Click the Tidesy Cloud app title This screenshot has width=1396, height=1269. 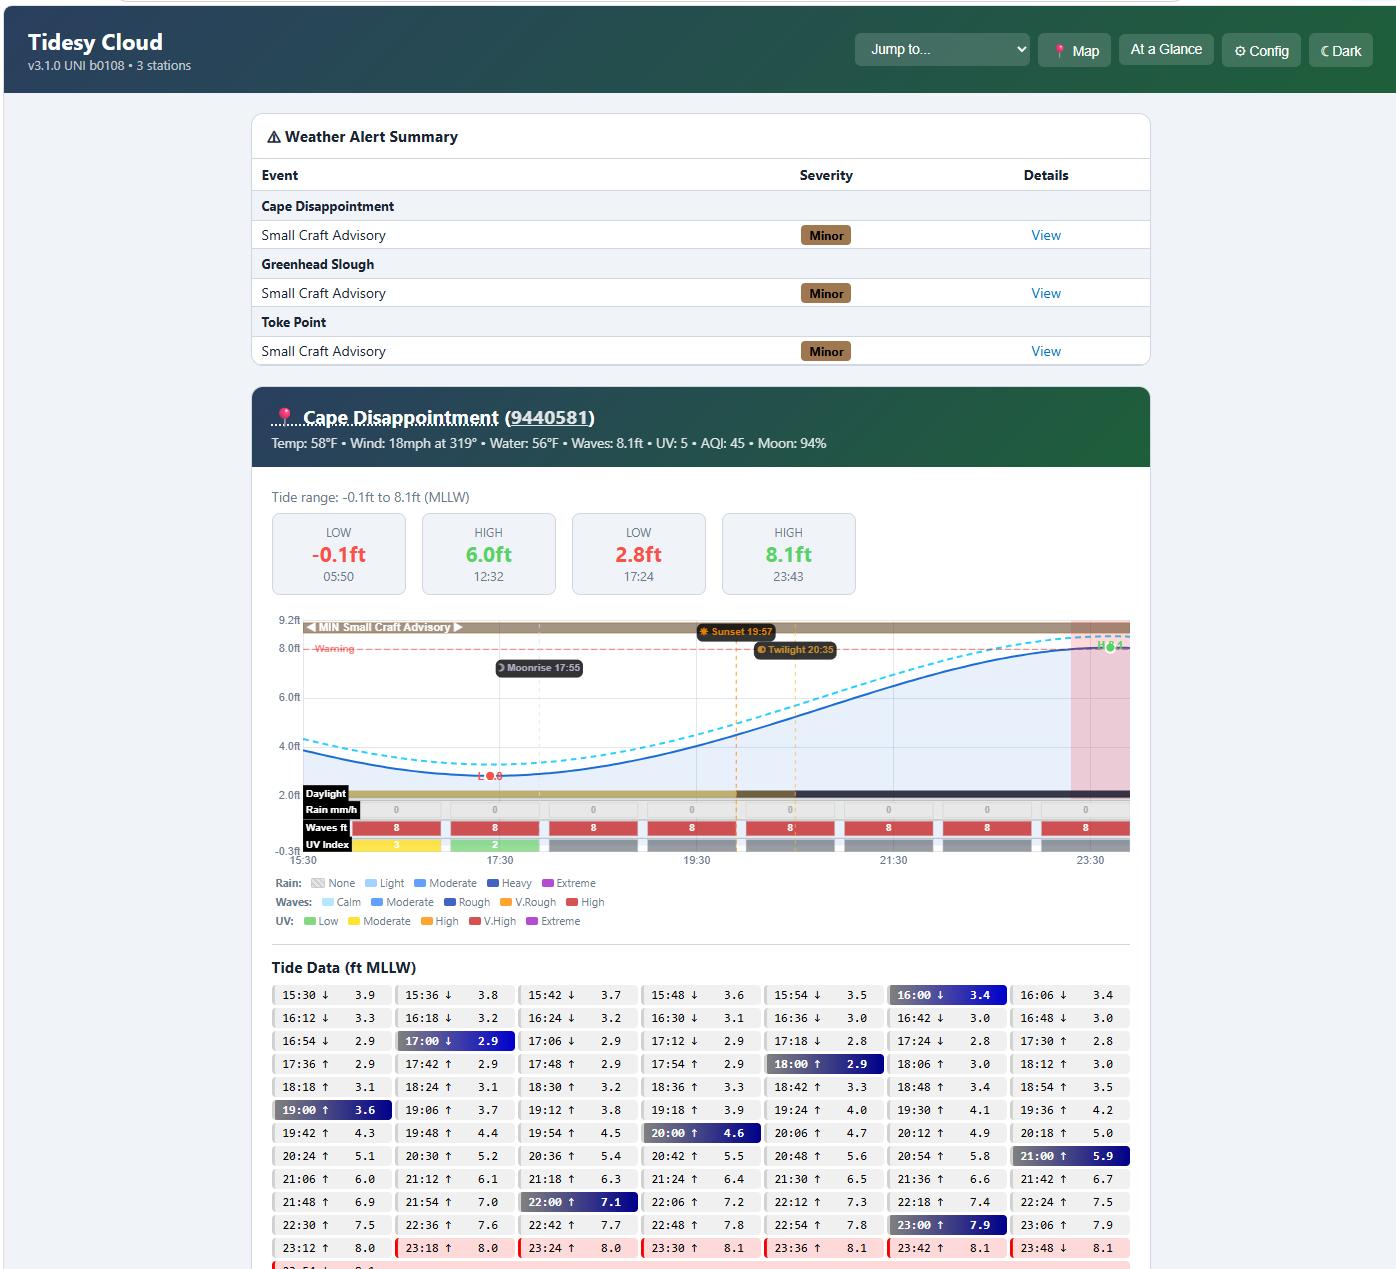(95, 42)
